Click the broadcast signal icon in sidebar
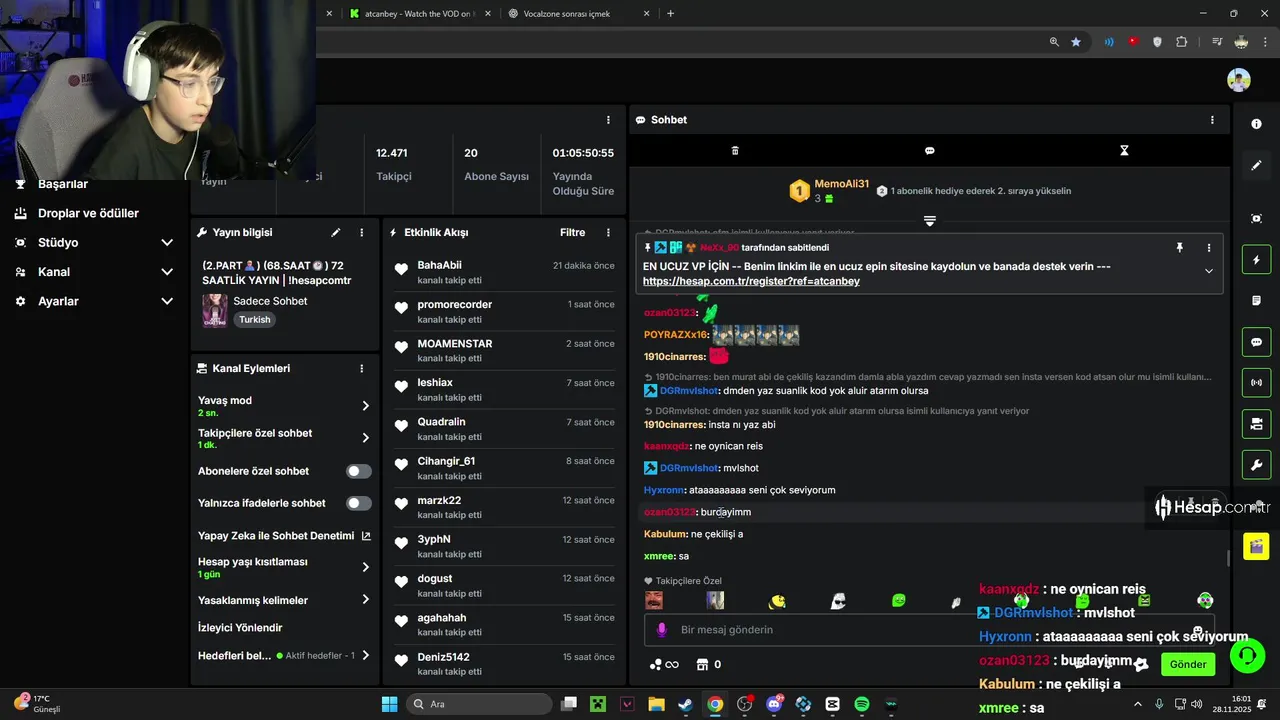This screenshot has width=1280, height=720. [1256, 383]
